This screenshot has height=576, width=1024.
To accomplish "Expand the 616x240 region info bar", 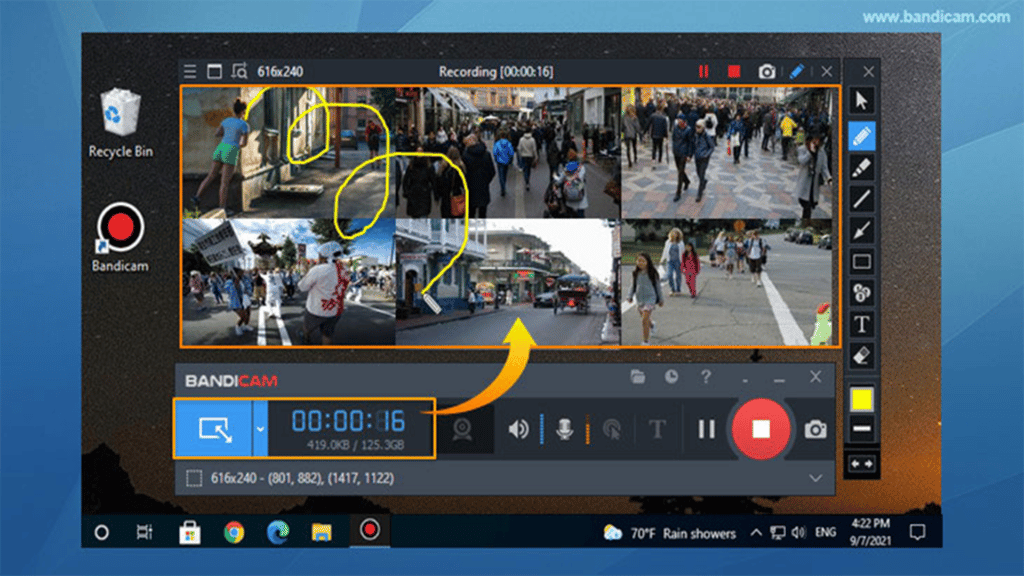I will pyautogui.click(x=814, y=479).
